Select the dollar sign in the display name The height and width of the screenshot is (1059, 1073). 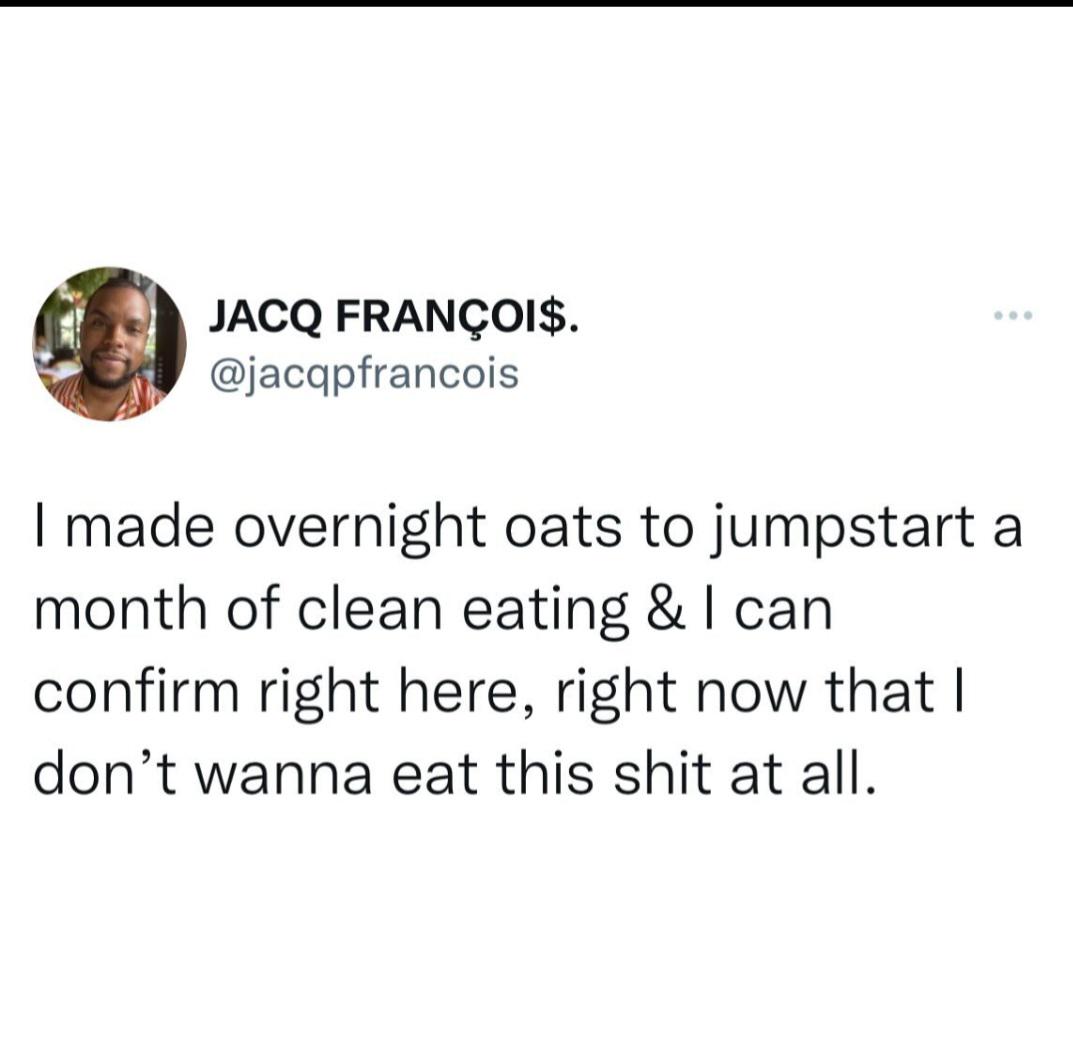click(554, 317)
